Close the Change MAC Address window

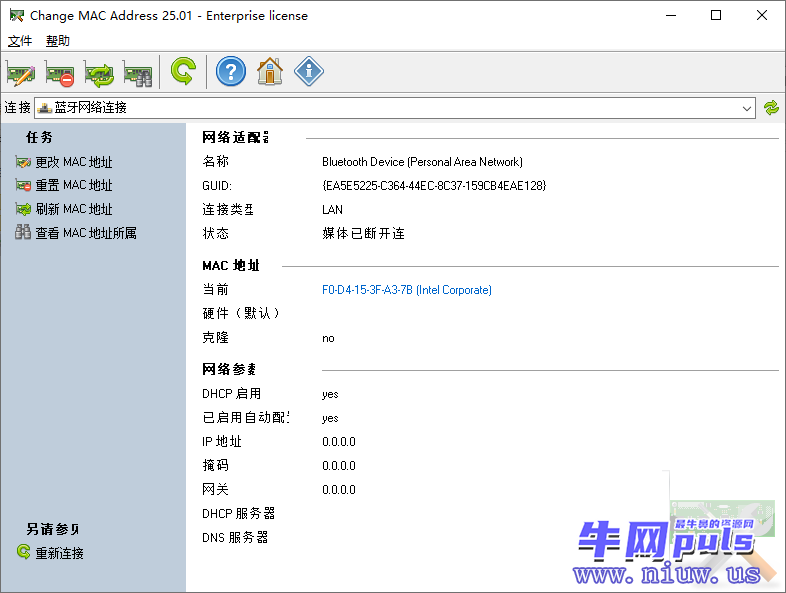pos(761,16)
